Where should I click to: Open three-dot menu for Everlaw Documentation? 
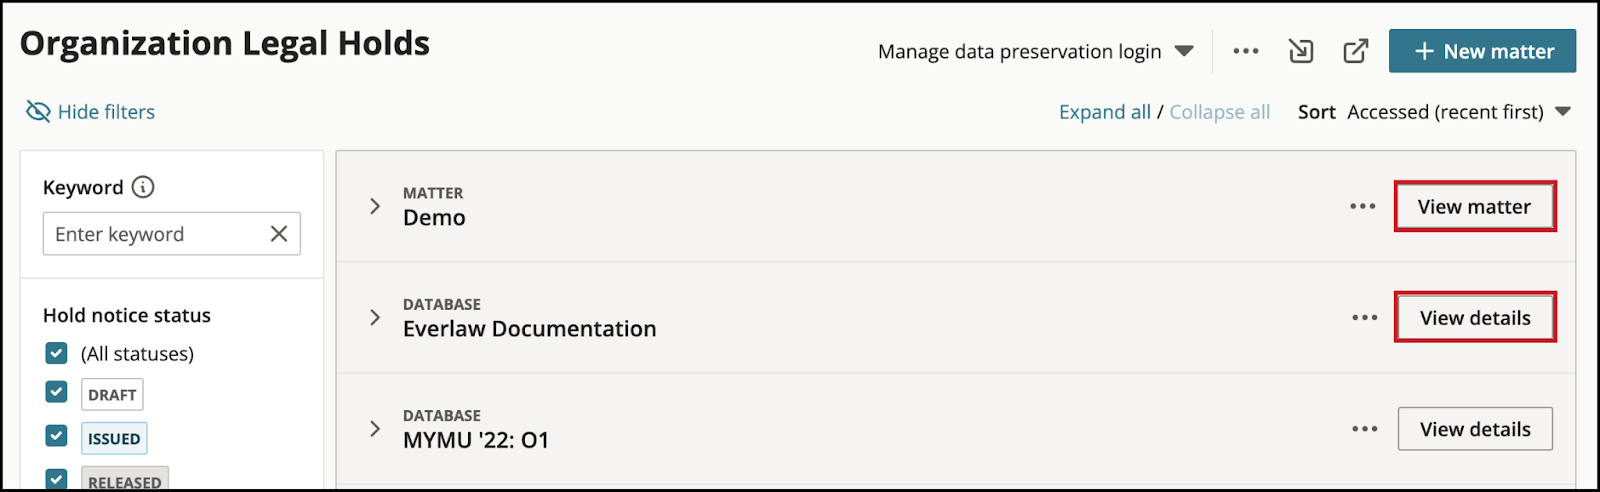pyautogui.click(x=1365, y=317)
